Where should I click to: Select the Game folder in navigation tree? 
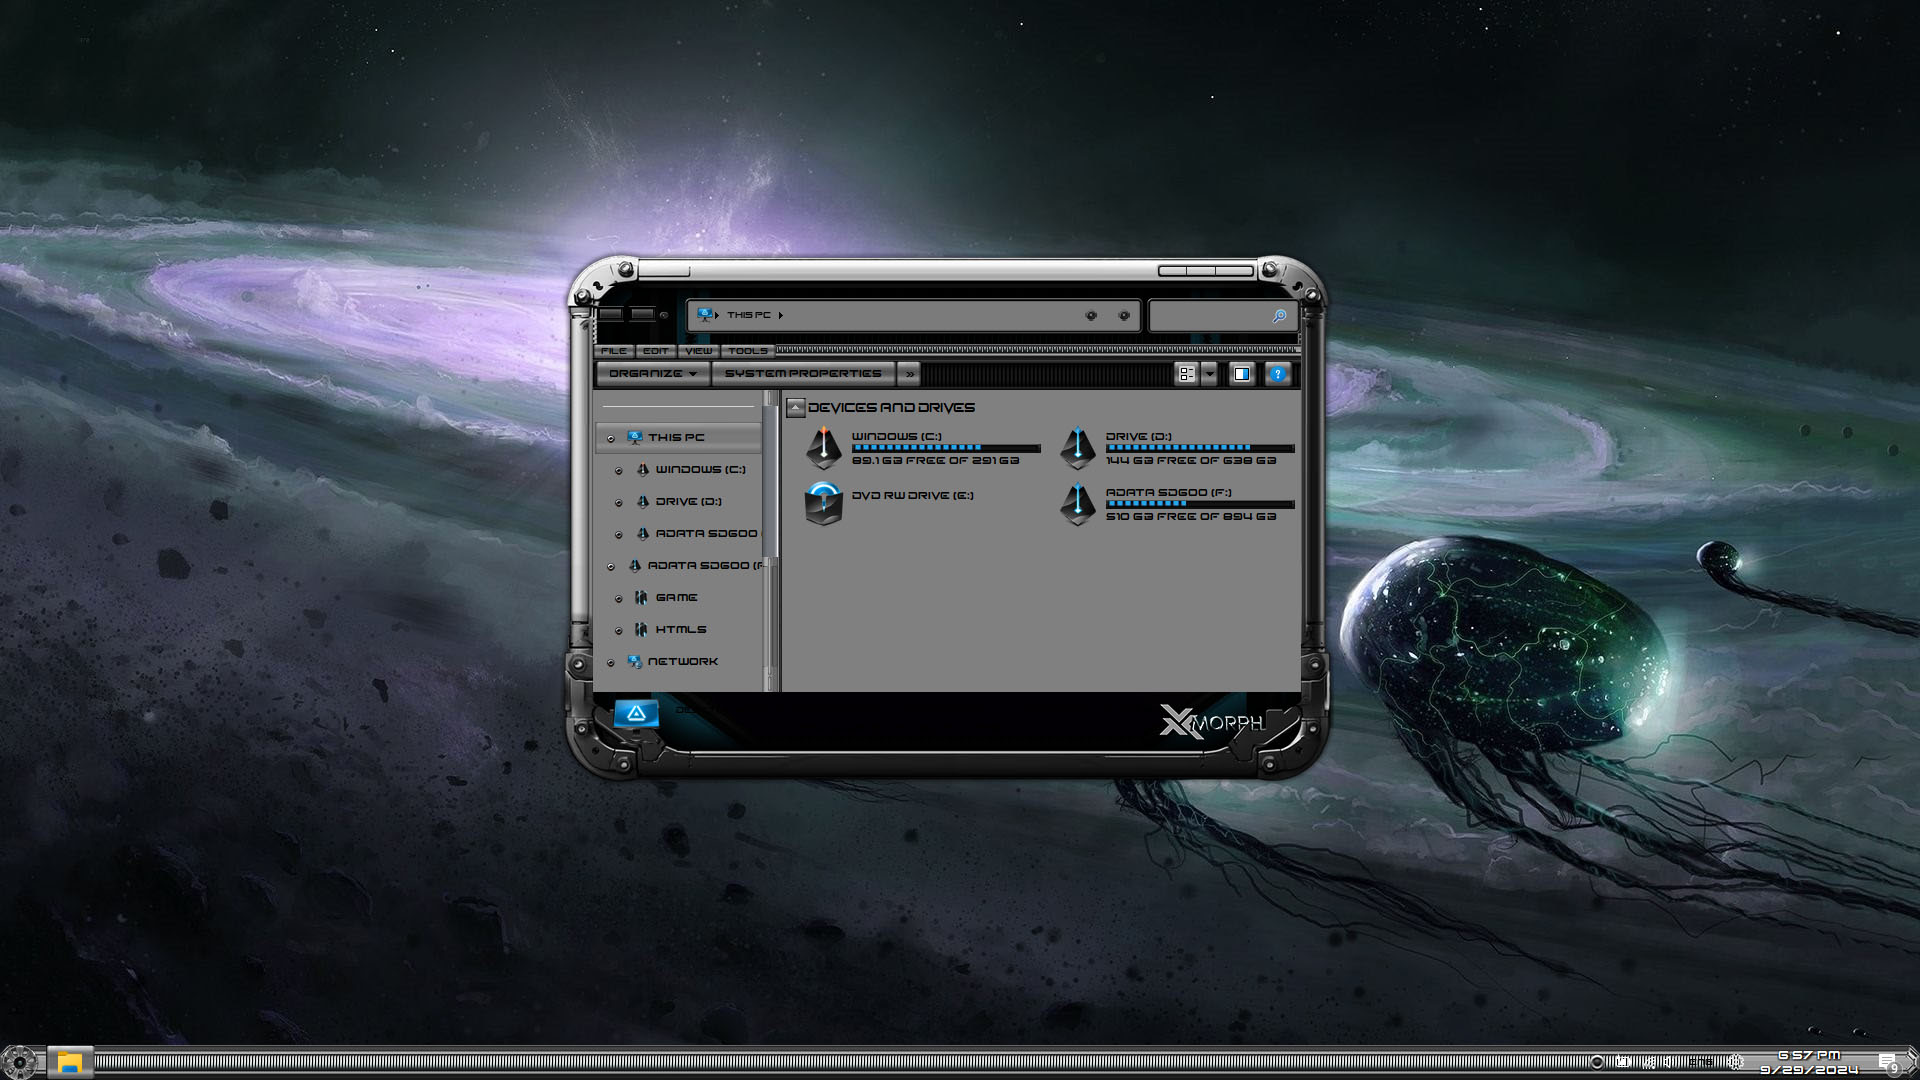click(x=676, y=598)
